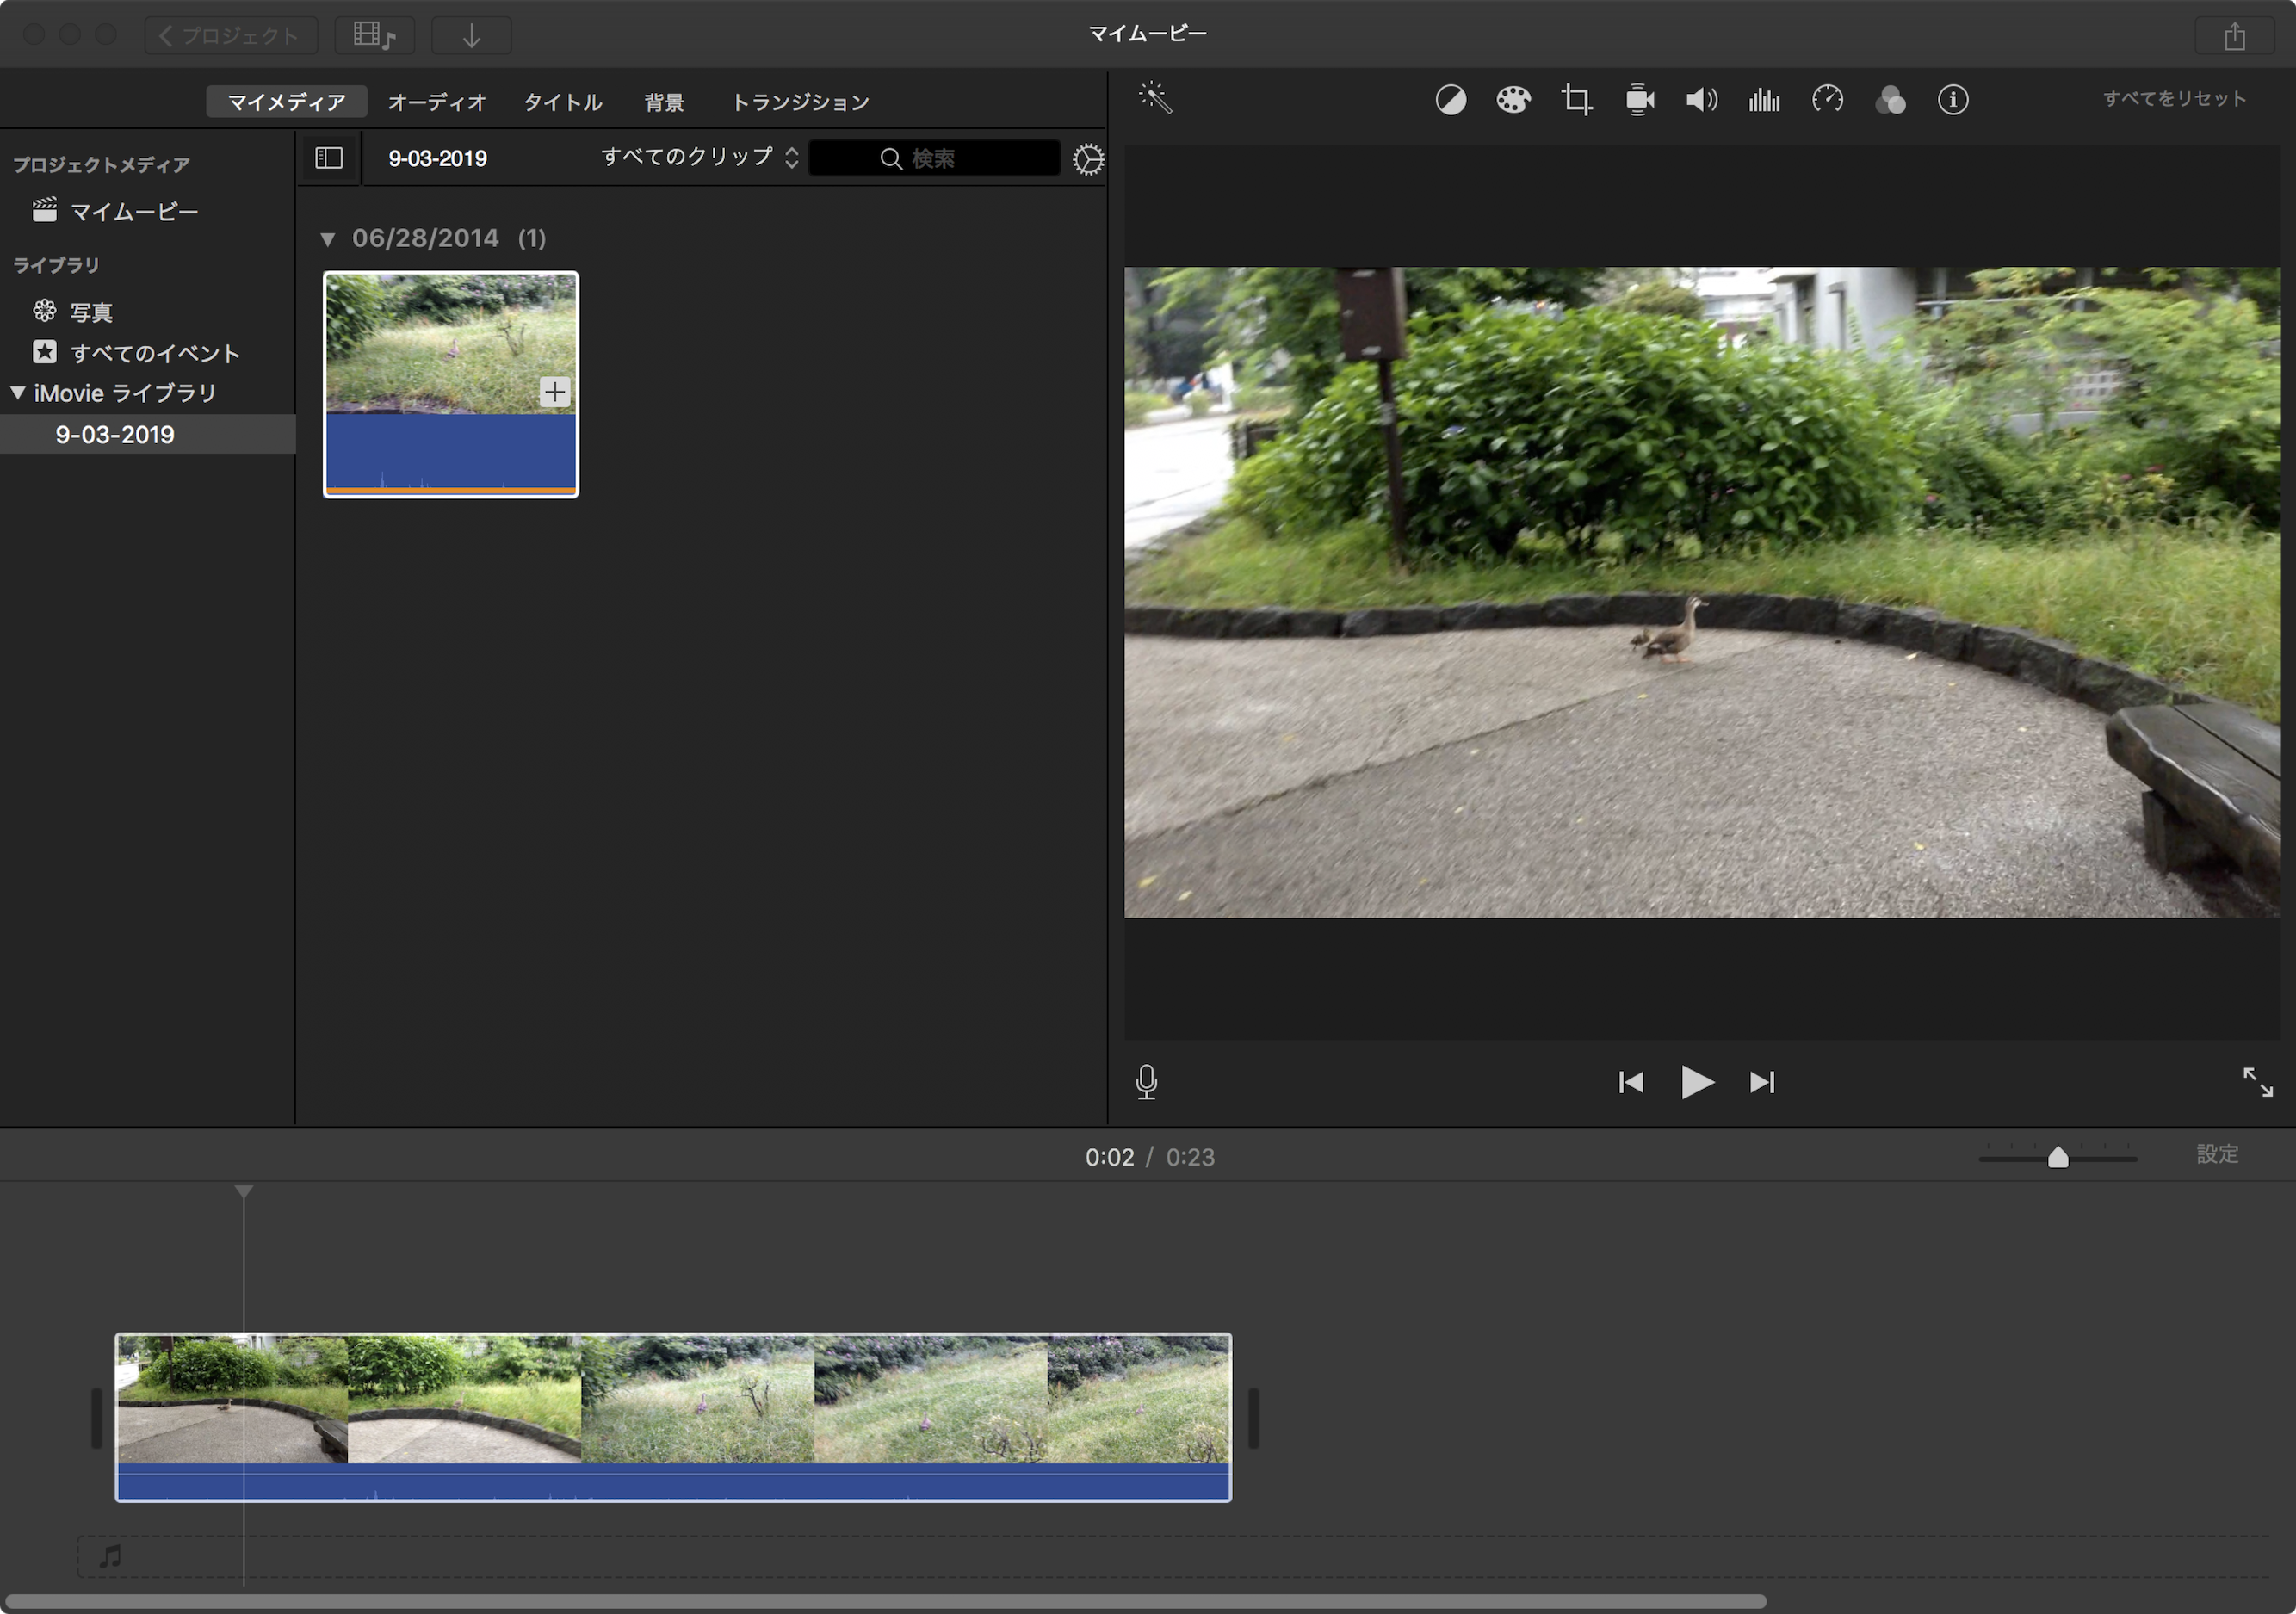Open the noise reduction and equalizer tool

[1764, 100]
